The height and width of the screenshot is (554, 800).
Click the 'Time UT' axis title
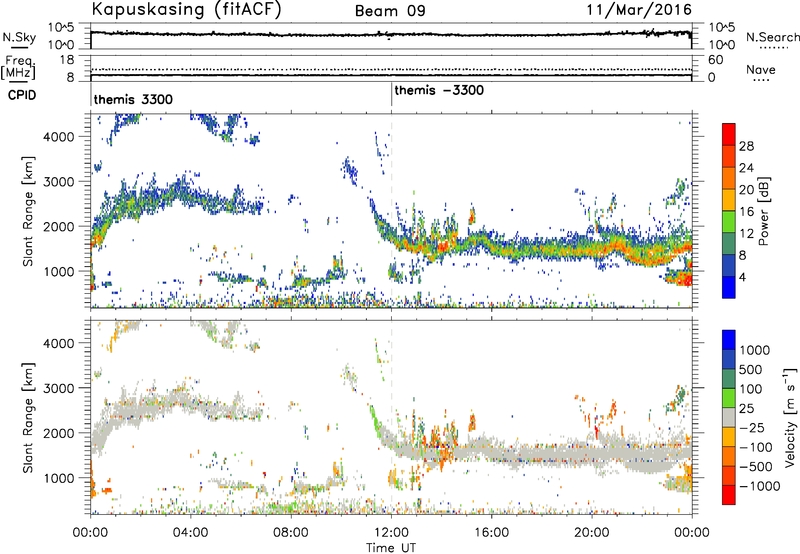click(x=391, y=548)
